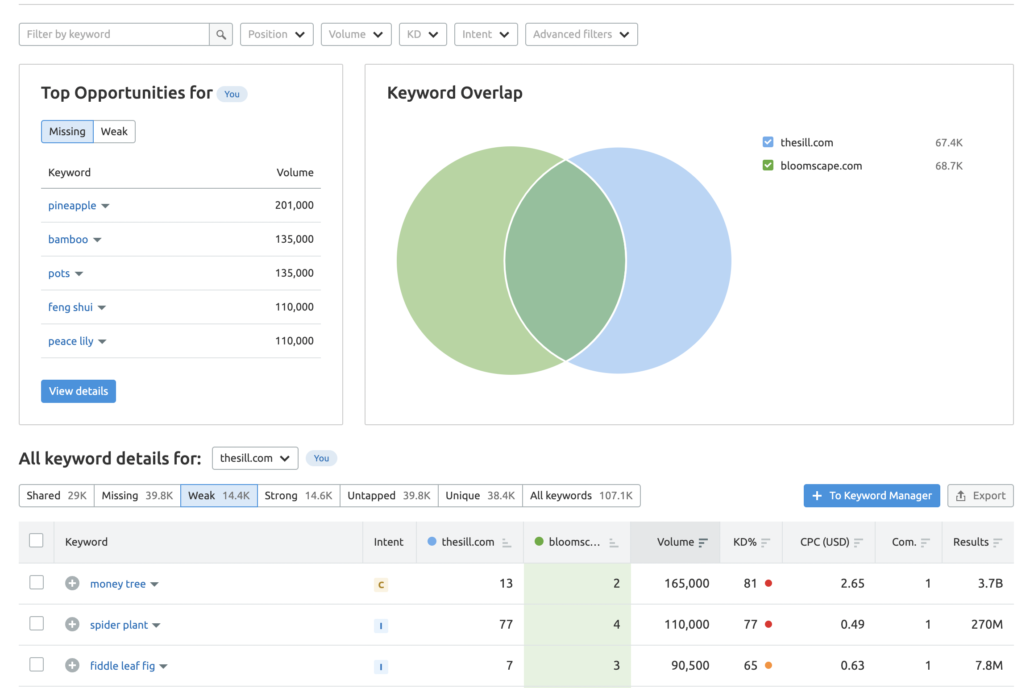Change domain in the keyword details dropdown

tap(253, 457)
